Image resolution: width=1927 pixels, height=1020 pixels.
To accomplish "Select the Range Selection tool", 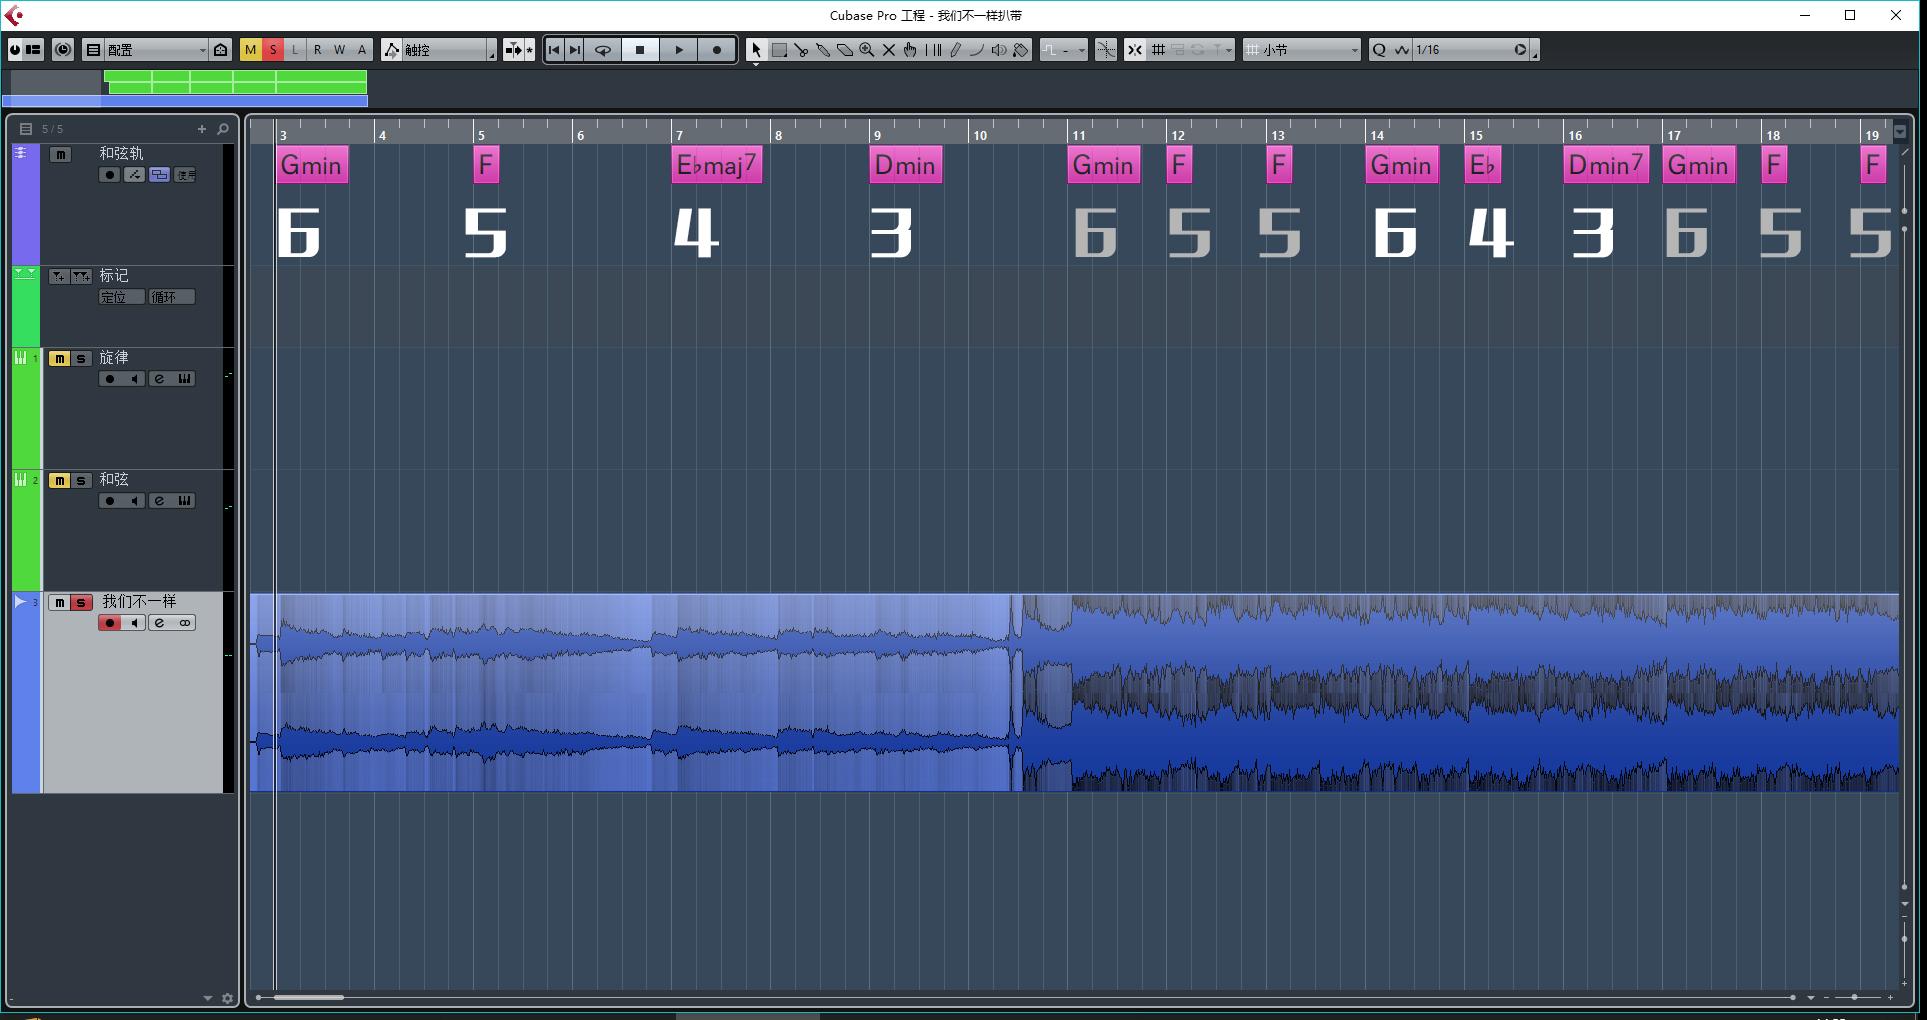I will (779, 49).
